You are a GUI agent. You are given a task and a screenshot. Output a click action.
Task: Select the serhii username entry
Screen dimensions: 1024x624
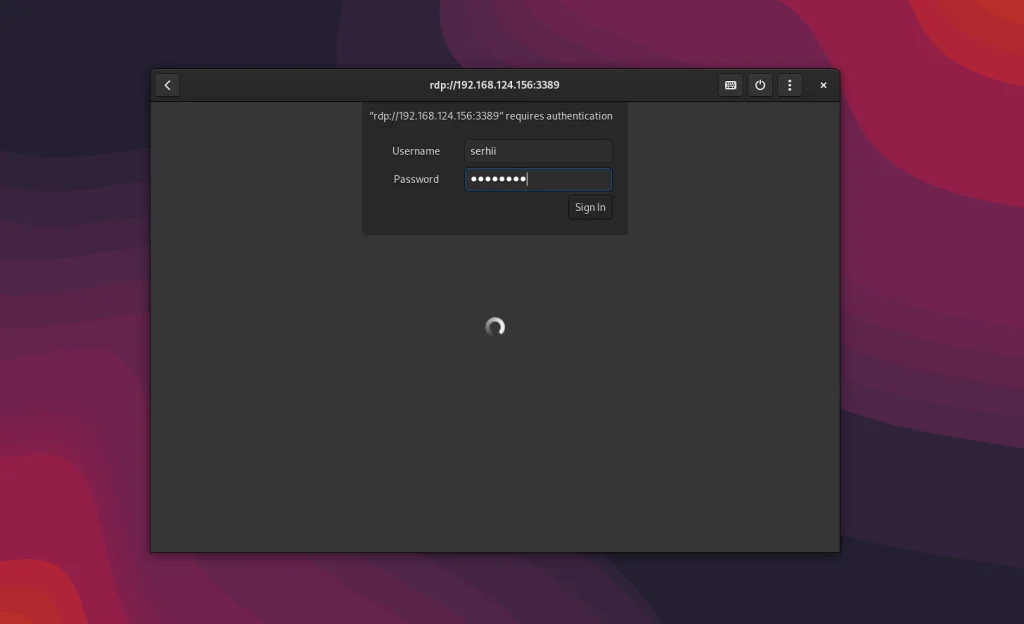(537, 150)
